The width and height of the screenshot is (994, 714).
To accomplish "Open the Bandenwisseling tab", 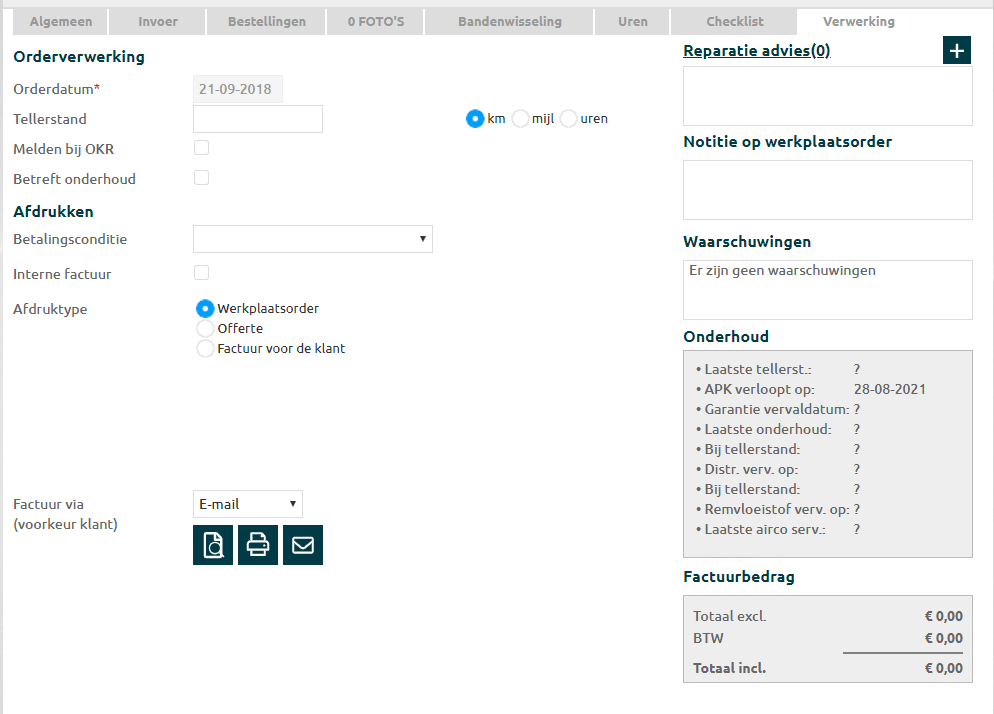I will click(509, 21).
